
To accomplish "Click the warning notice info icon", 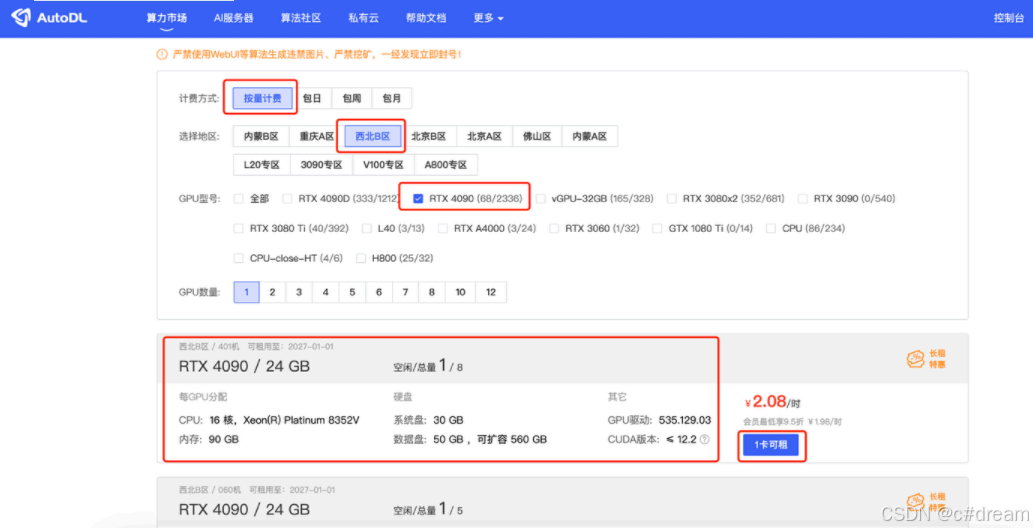I will 161,55.
